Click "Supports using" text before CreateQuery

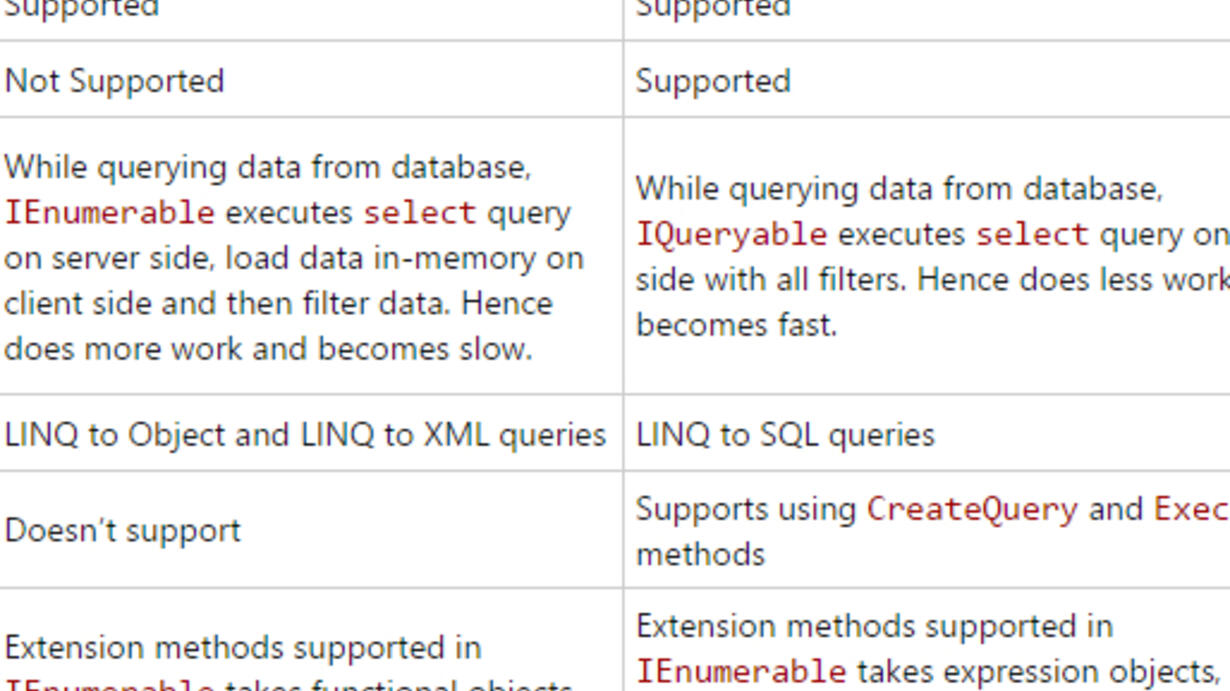[746, 509]
